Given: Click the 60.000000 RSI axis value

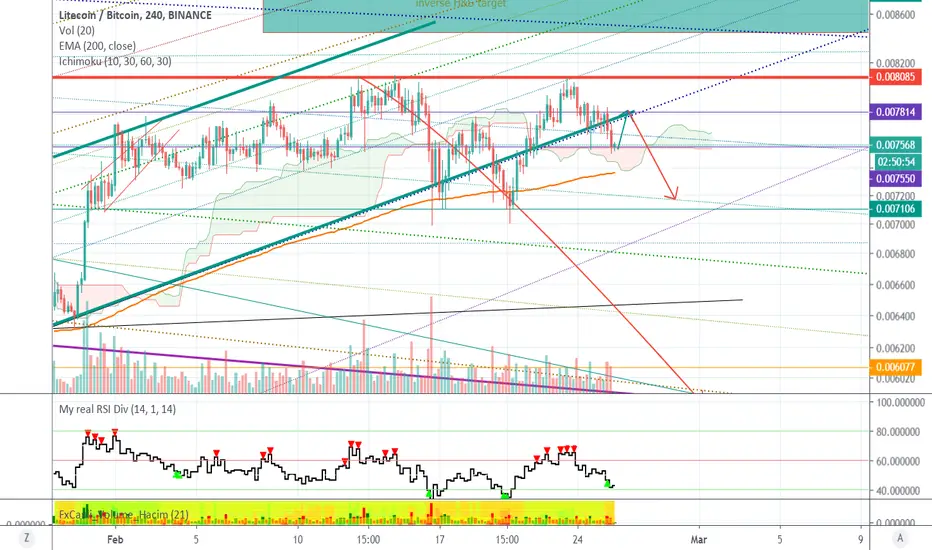Looking at the screenshot, I should (x=900, y=461).
